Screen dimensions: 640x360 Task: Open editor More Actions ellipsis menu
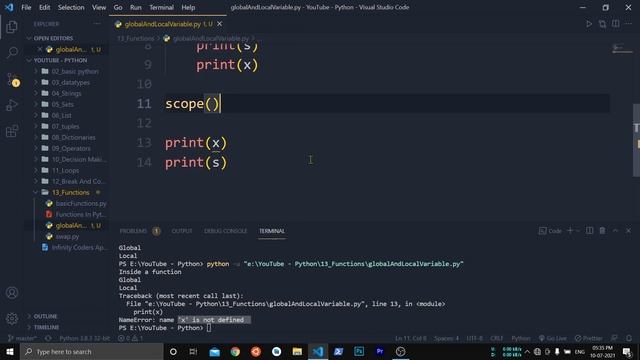pos(629,24)
